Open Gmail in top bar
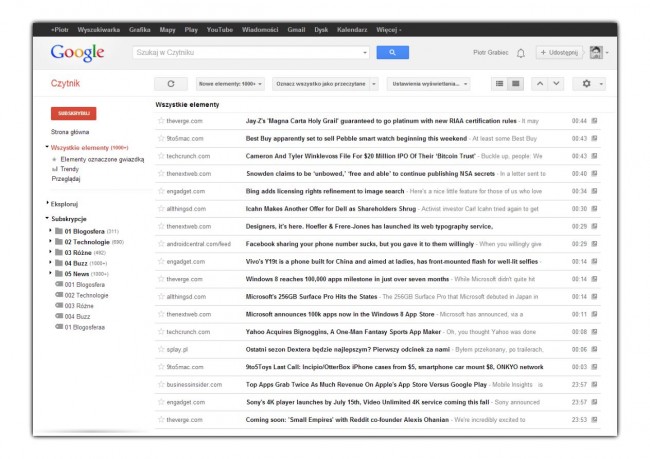Viewport: 650px width, 459px height. pyautogui.click(x=296, y=30)
